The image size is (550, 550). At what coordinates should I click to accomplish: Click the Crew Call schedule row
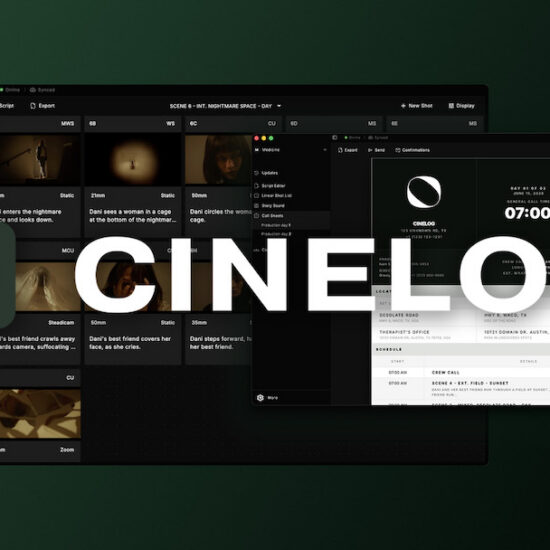coord(461,373)
